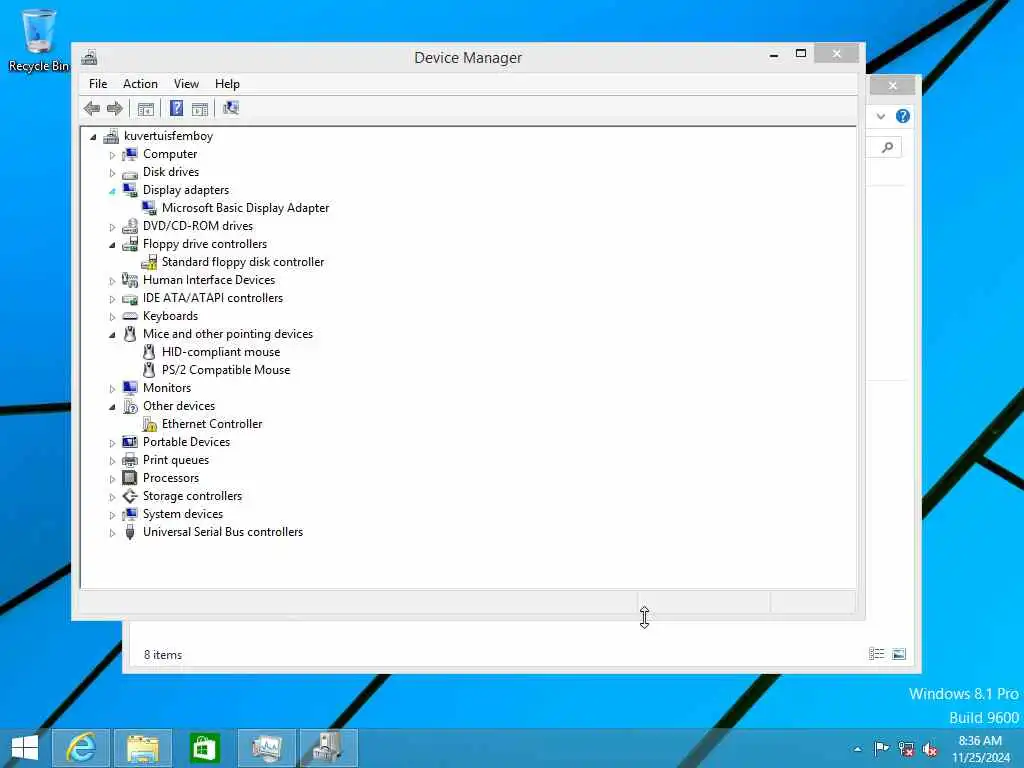Select the Portable Devices label
The width and height of the screenshot is (1024, 768).
point(186,442)
